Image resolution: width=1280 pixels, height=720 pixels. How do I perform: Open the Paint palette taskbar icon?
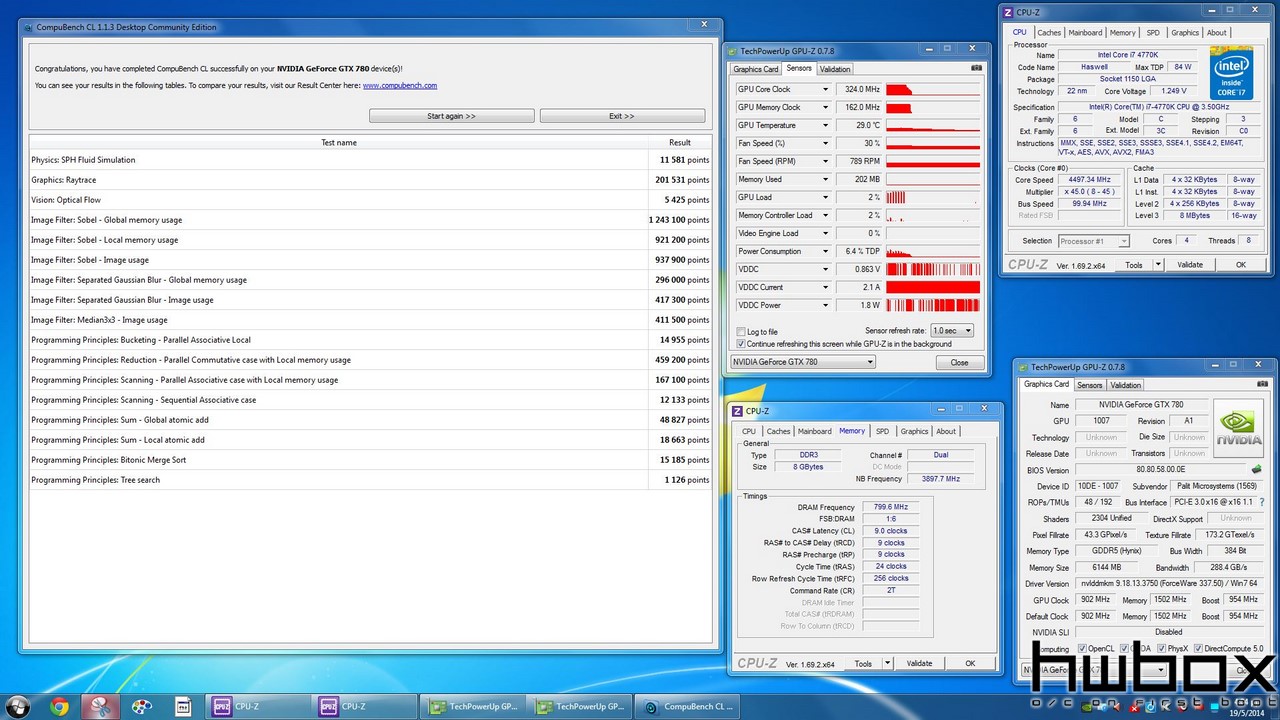point(141,707)
